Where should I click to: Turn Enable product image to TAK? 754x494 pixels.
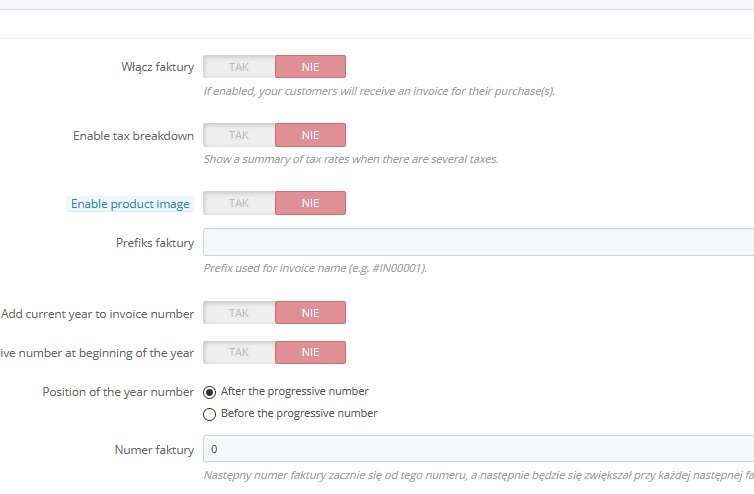(x=239, y=203)
